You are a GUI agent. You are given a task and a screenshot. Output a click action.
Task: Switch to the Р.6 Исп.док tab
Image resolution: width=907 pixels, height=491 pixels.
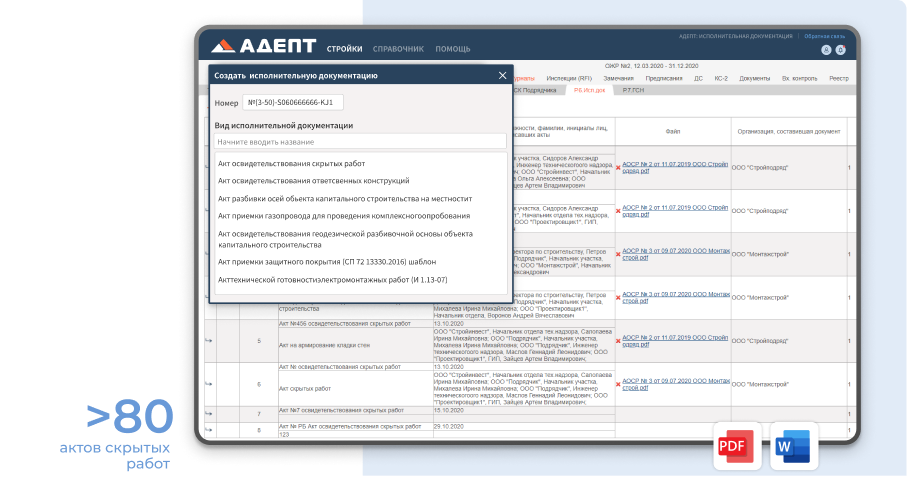pyautogui.click(x=589, y=90)
